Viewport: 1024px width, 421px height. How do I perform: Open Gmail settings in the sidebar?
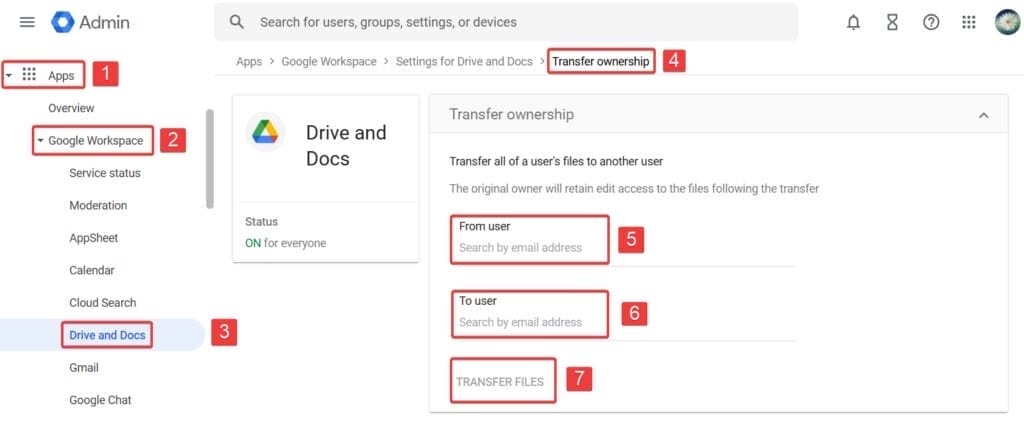point(84,367)
